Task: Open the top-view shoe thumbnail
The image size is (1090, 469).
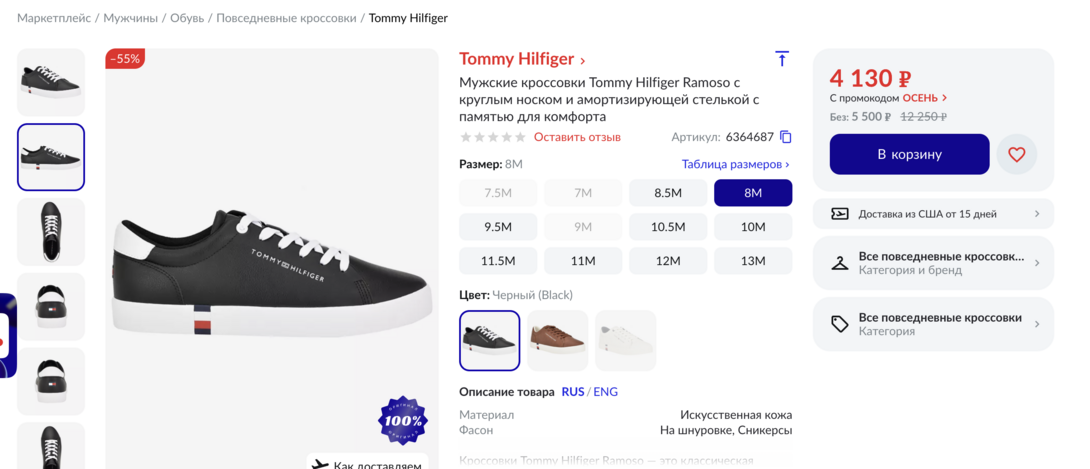Action: [51, 232]
